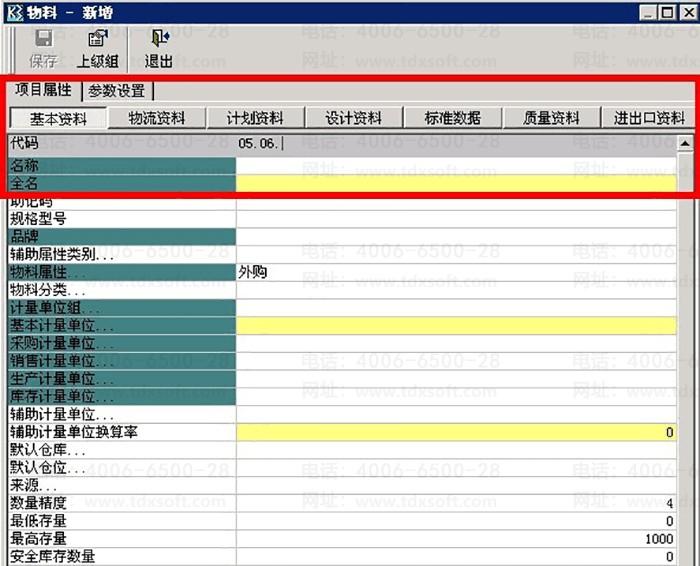Open the 设计资料 section
The height and width of the screenshot is (566, 700).
pos(354,118)
